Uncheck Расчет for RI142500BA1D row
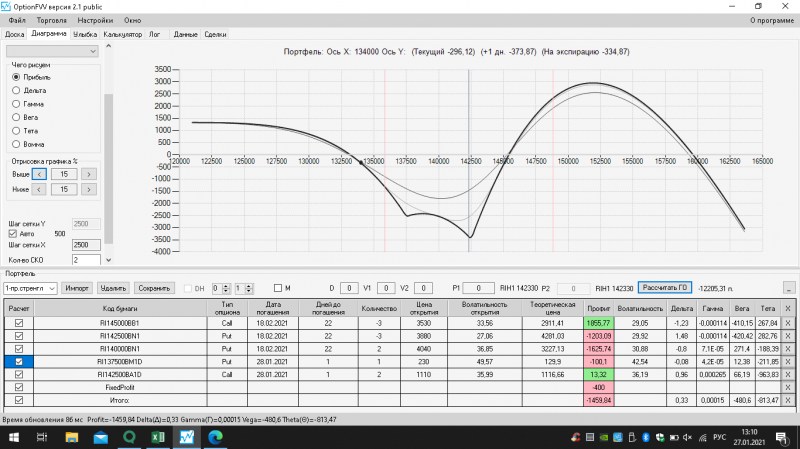This screenshot has width=800, height=449. 19,374
